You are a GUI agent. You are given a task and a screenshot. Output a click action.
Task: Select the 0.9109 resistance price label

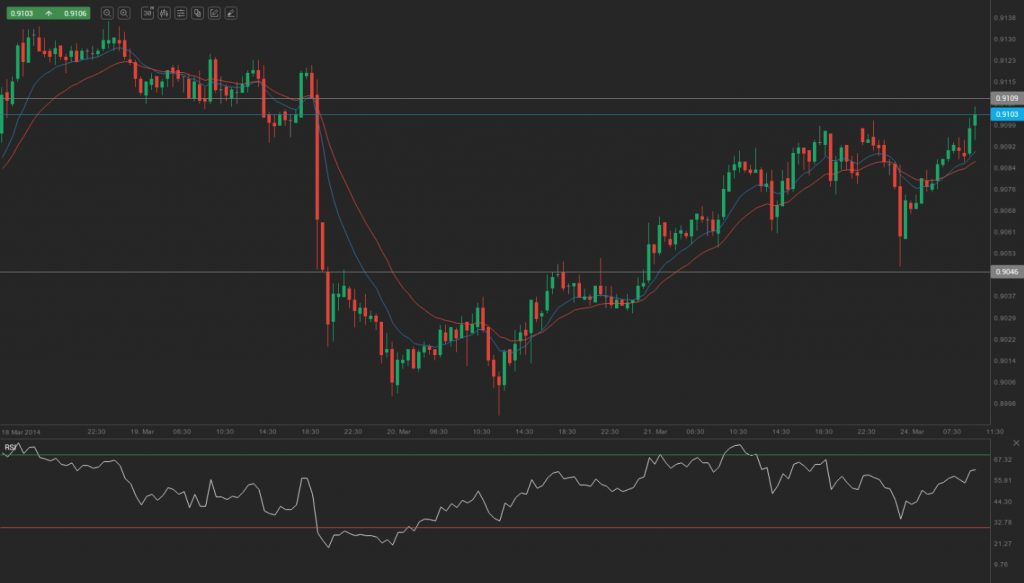point(1007,98)
